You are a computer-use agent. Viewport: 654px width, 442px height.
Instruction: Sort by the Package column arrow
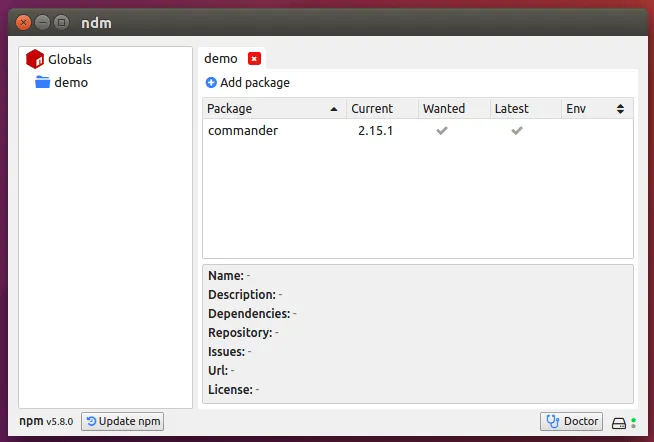click(x=333, y=109)
